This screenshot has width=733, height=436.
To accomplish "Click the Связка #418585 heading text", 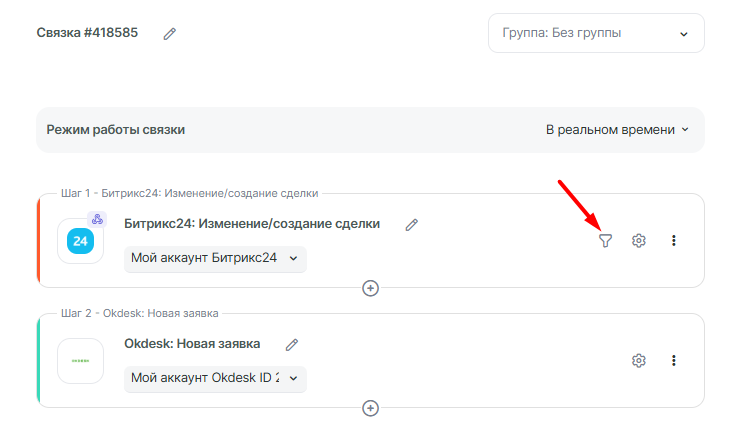I will pyautogui.click(x=87, y=33).
